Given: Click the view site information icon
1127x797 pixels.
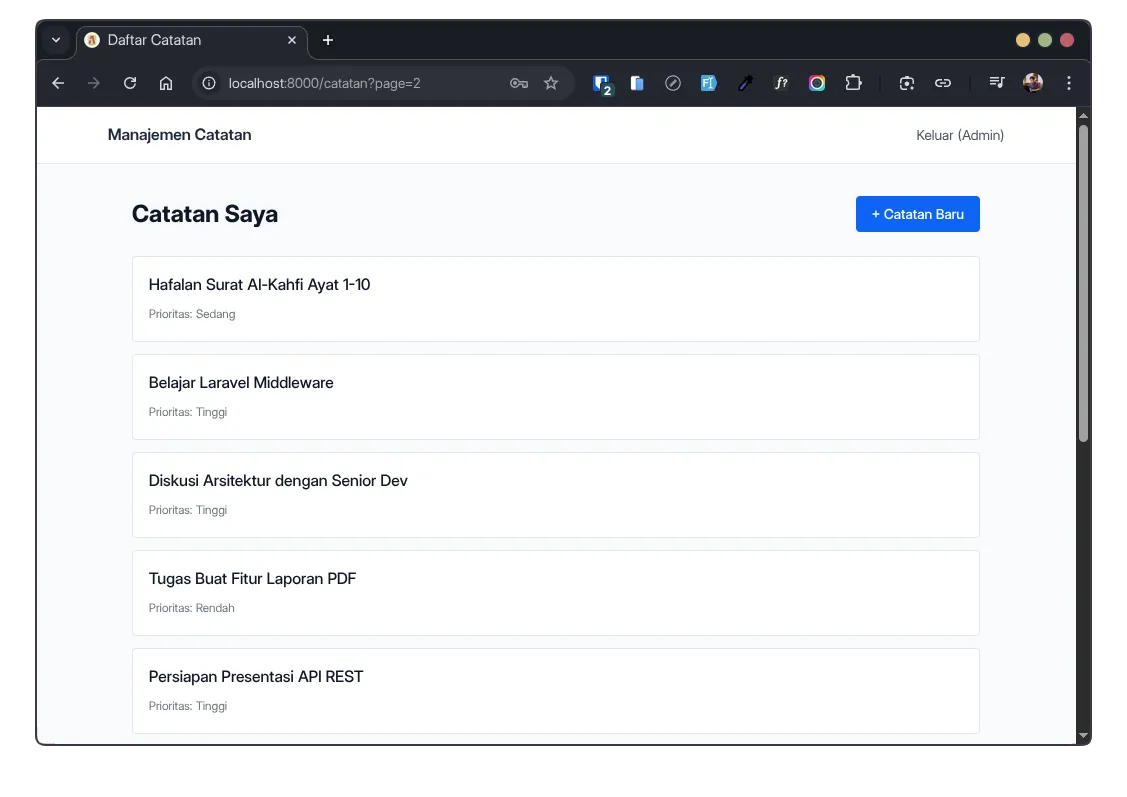Looking at the screenshot, I should point(209,84).
